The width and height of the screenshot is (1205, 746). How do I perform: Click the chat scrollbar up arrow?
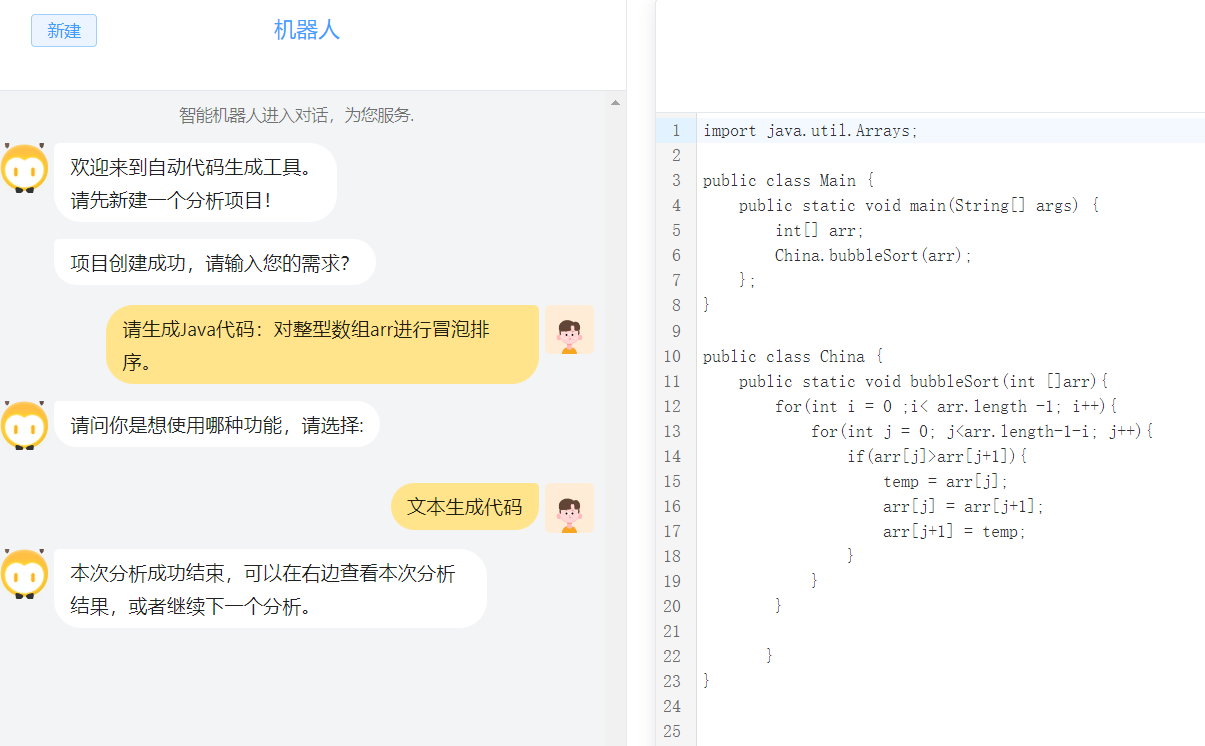(x=615, y=102)
